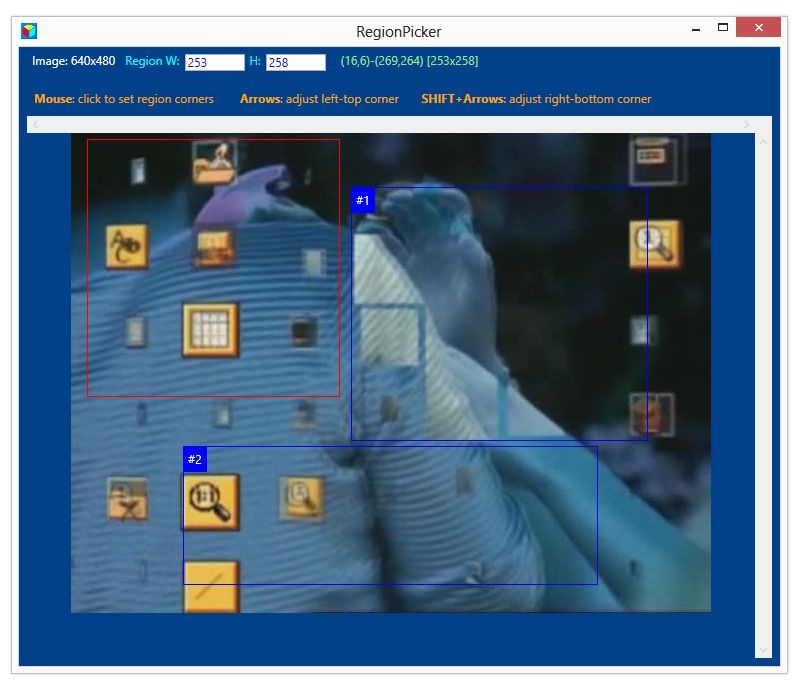Click the framed table icon in top-right corner

[657, 160]
